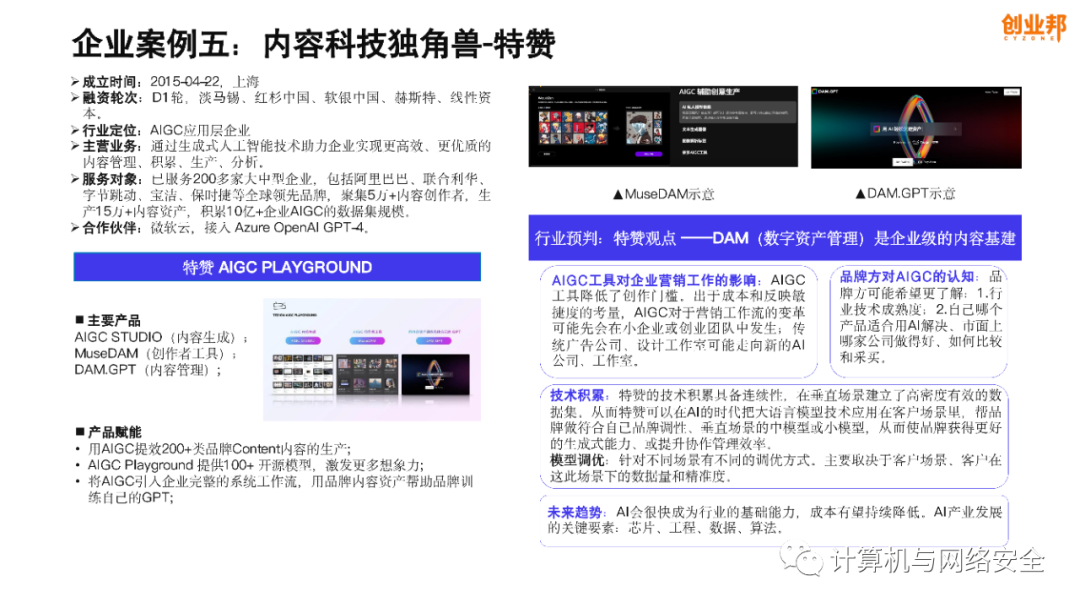Screen dimensions: 1080x608
Task: Click the 主营业务 bullet label
Action: [x=111, y=146]
